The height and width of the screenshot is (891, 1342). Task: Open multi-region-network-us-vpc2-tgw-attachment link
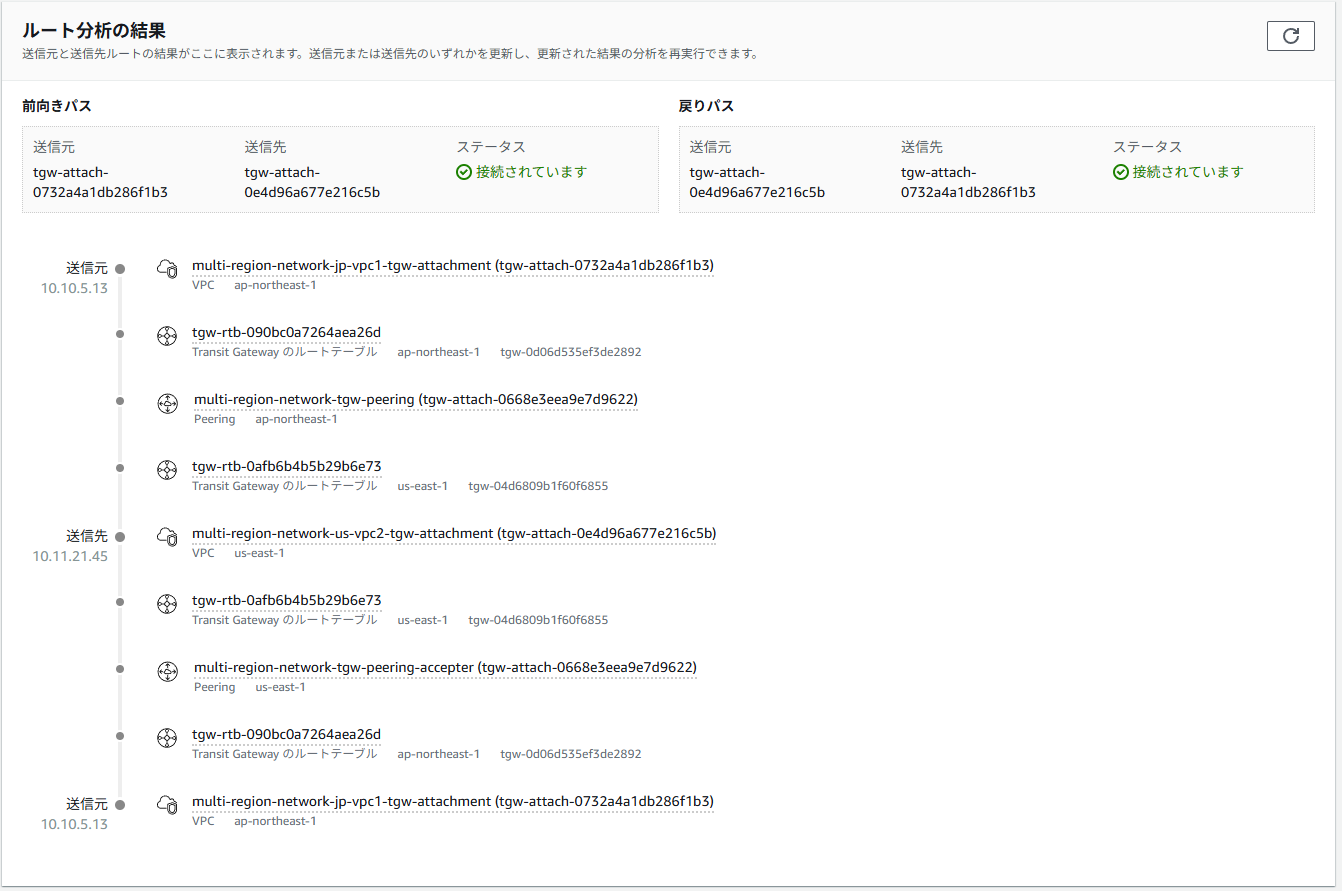click(x=454, y=534)
